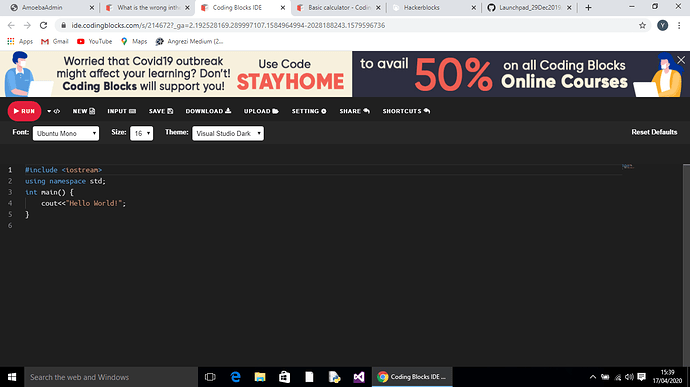The image size is (690, 387).
Task: Click the STAYHOME promo banner
Action: click(176, 74)
